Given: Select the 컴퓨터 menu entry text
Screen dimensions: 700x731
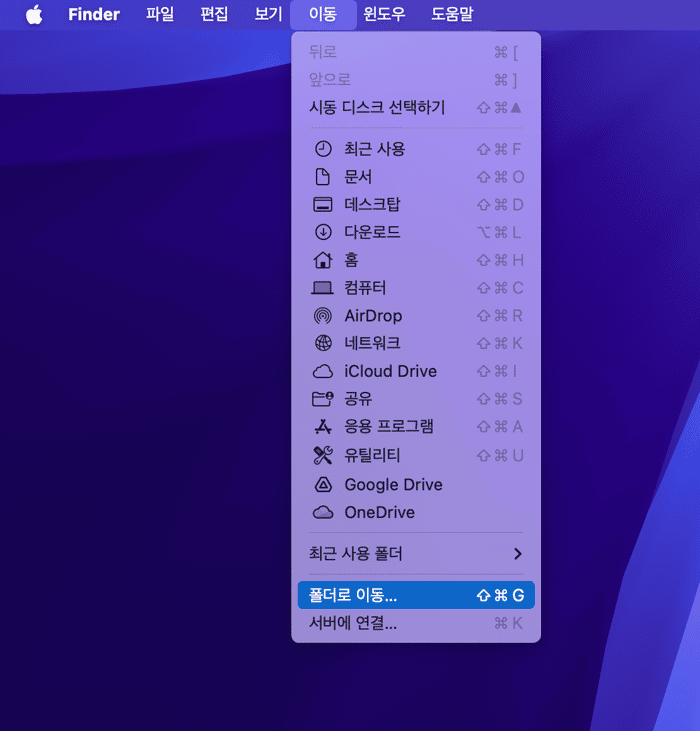Looking at the screenshot, I should click(365, 288).
